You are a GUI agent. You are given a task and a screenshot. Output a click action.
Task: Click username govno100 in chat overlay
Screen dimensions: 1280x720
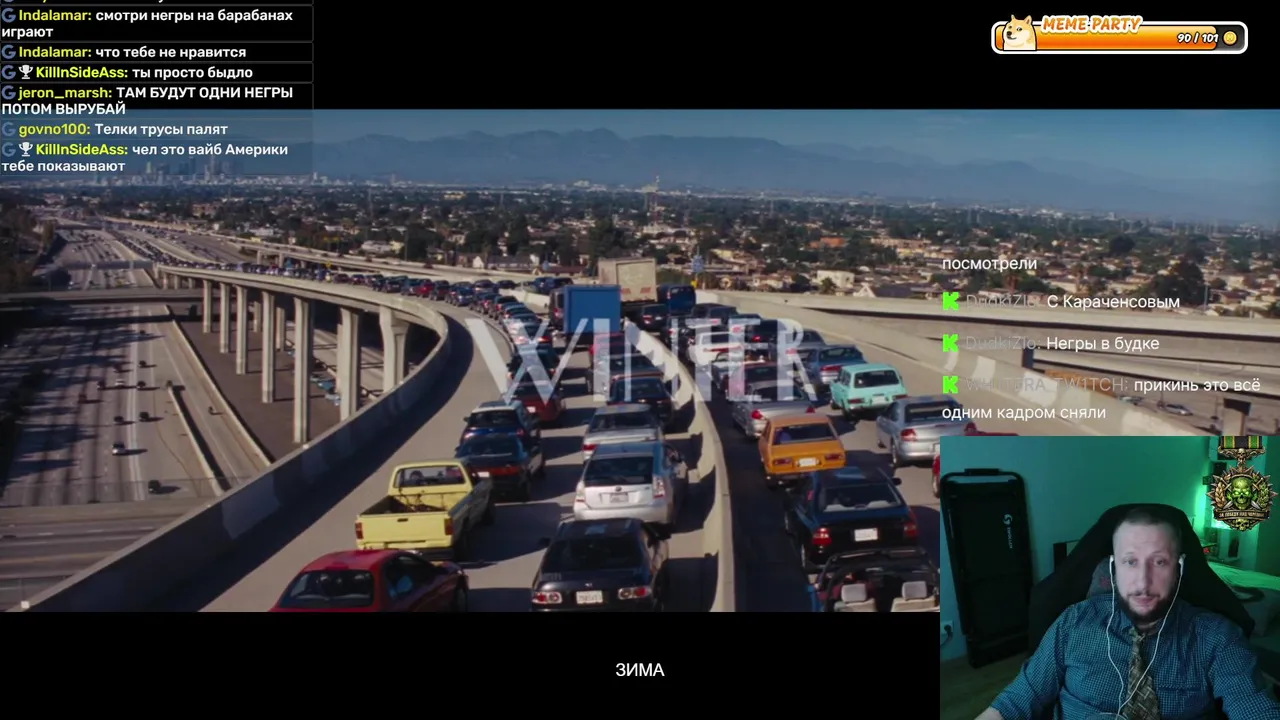point(54,130)
